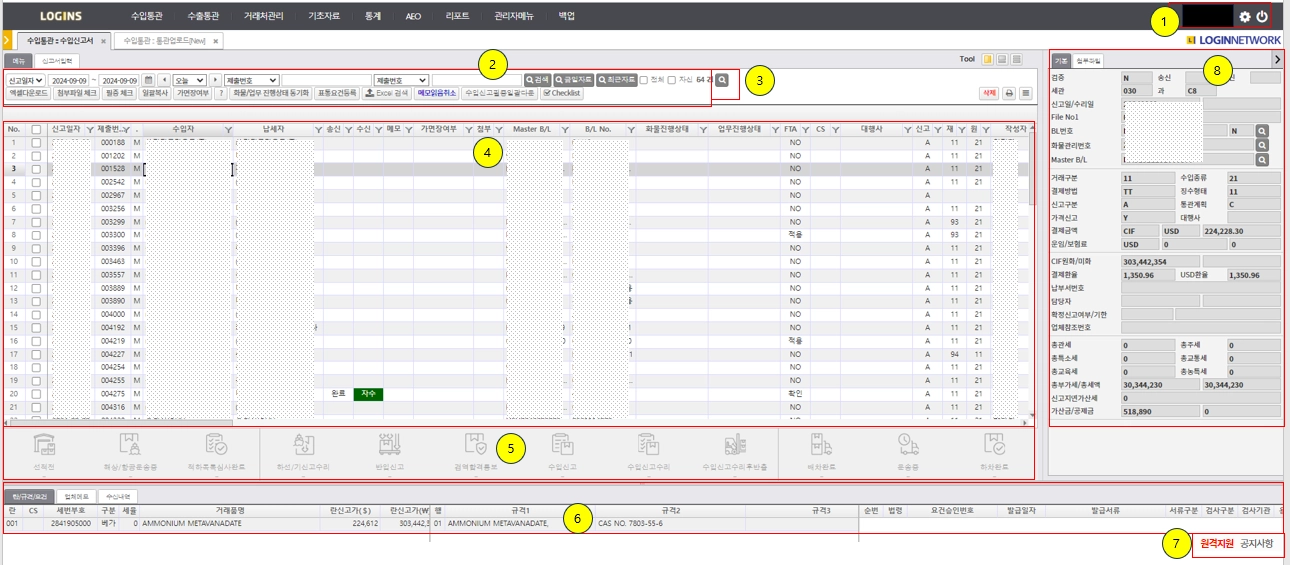Switch to the 첨부파일 tab
Image resolution: width=1290 pixels, height=565 pixels.
pos(1088,61)
